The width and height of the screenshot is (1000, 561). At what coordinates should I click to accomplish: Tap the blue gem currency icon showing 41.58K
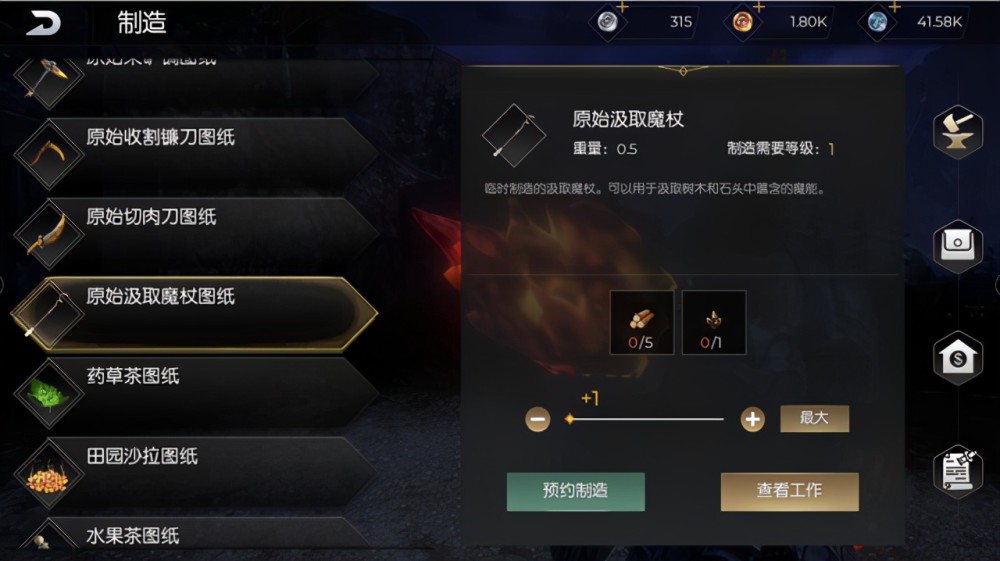pyautogui.click(x=878, y=22)
